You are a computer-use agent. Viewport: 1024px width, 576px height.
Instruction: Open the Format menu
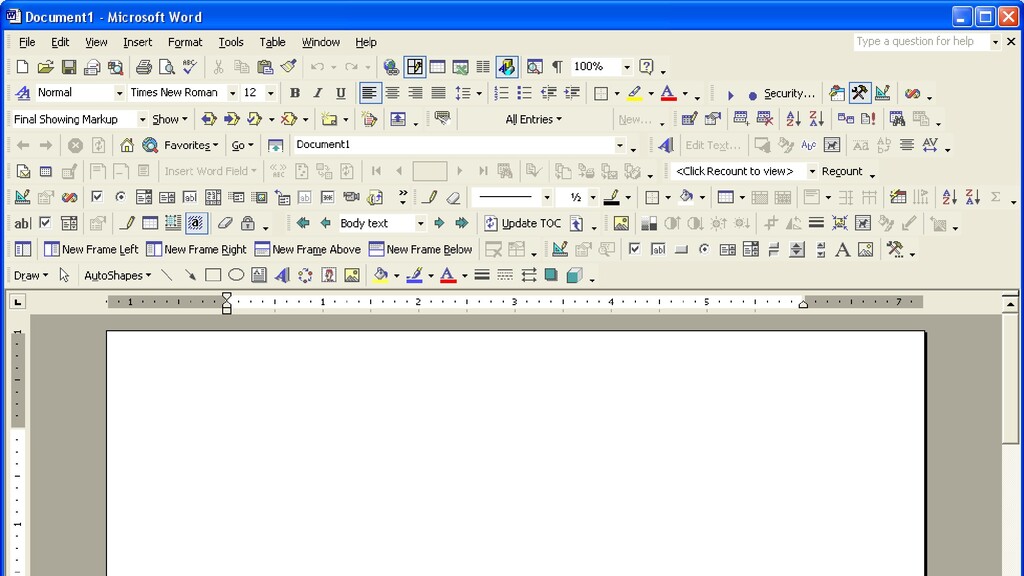point(185,42)
